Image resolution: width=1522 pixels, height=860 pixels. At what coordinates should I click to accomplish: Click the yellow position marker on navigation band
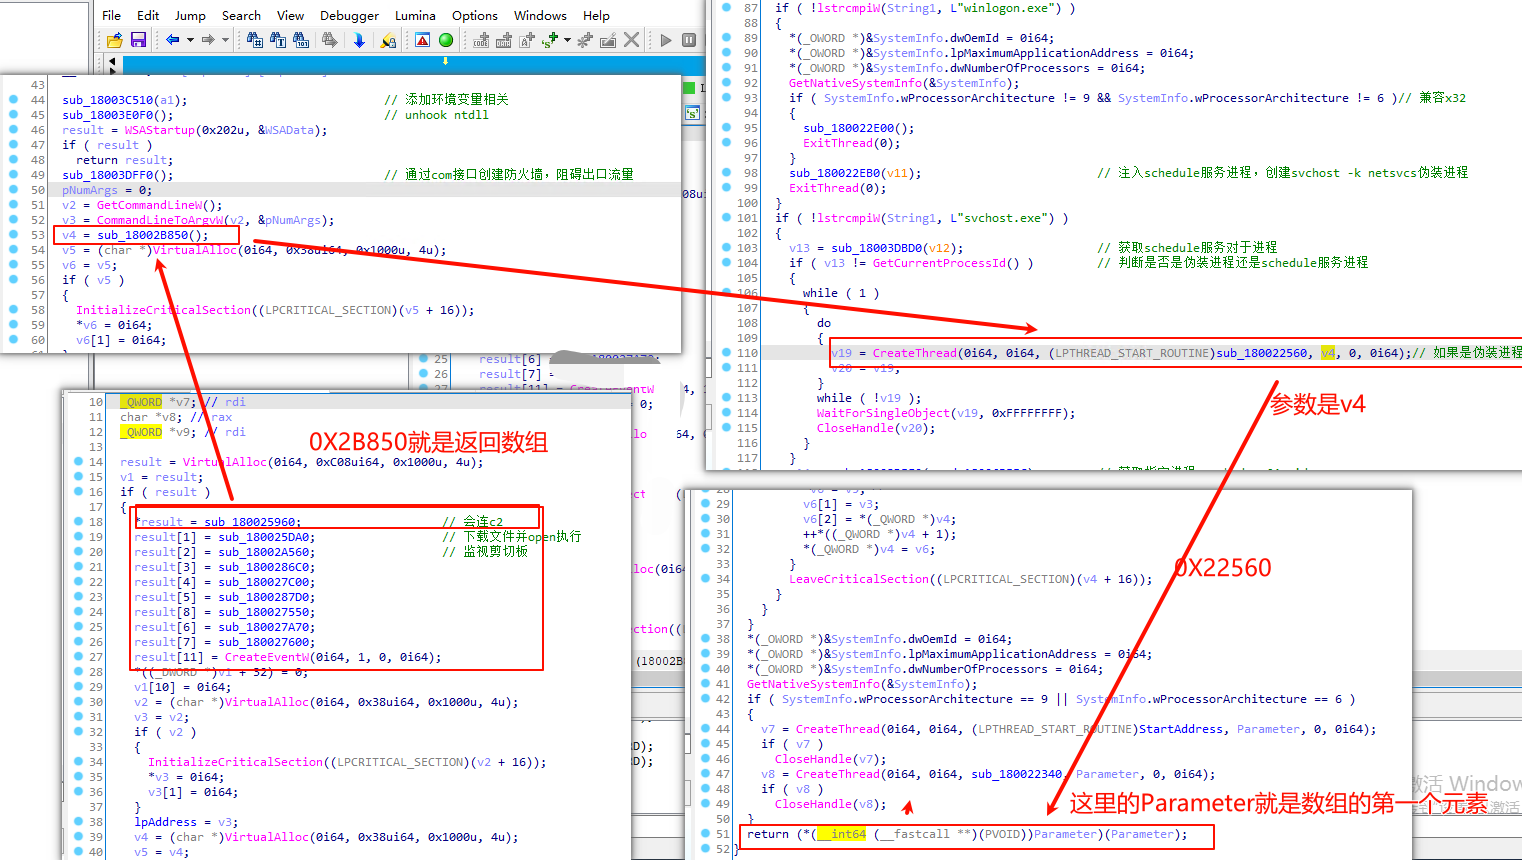coord(445,61)
